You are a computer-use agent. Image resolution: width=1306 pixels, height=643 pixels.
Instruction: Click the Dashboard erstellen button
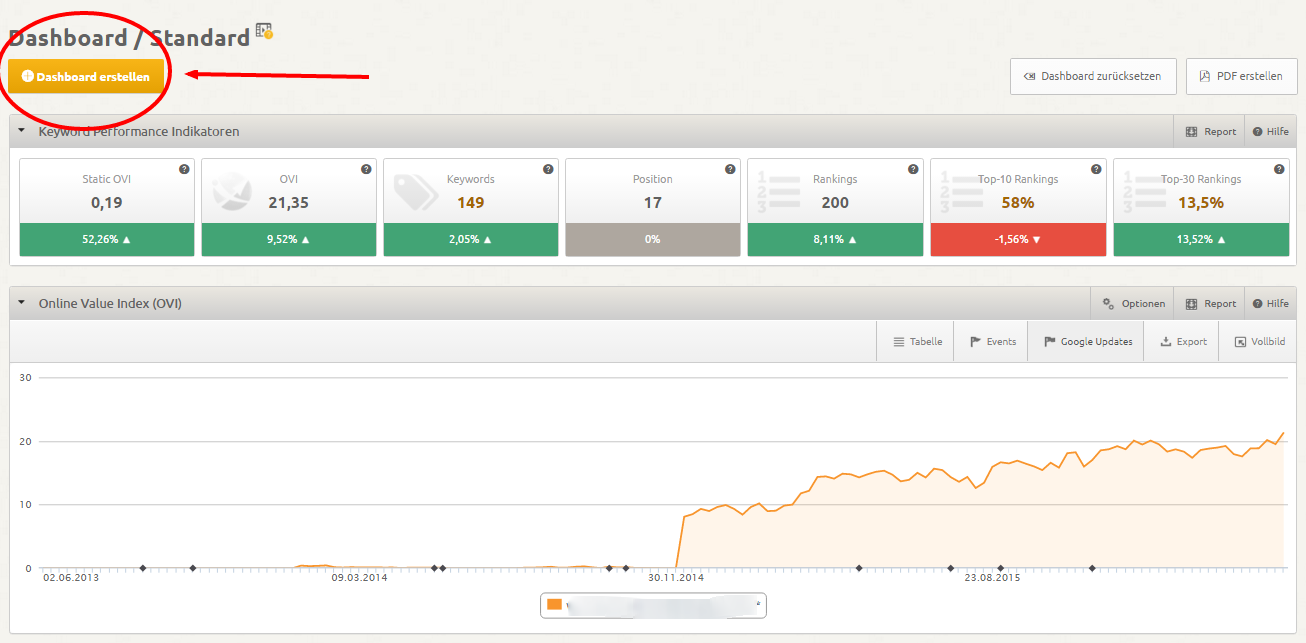[85, 75]
